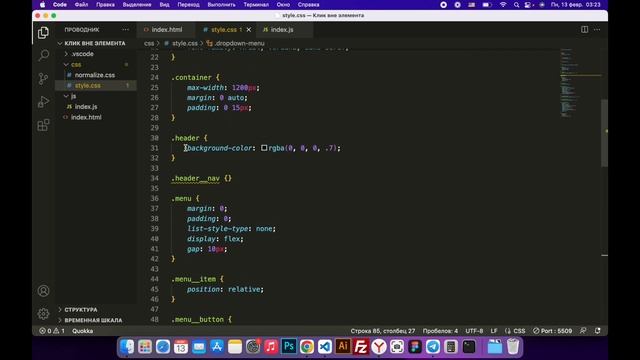Image resolution: width=640 pixels, height=360 pixels.
Task: Open the Extensions view
Action: (x=43, y=125)
